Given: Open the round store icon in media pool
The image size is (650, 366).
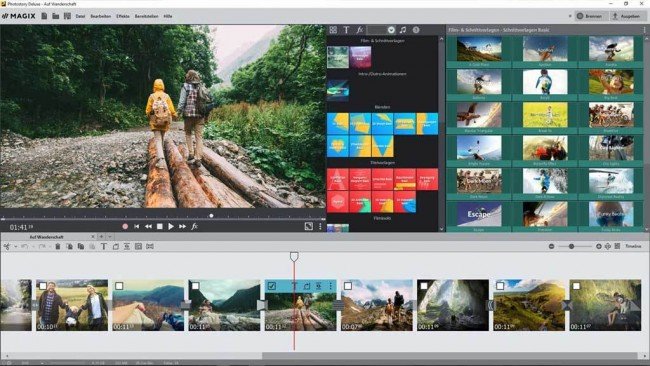Looking at the screenshot, I should point(416,30).
